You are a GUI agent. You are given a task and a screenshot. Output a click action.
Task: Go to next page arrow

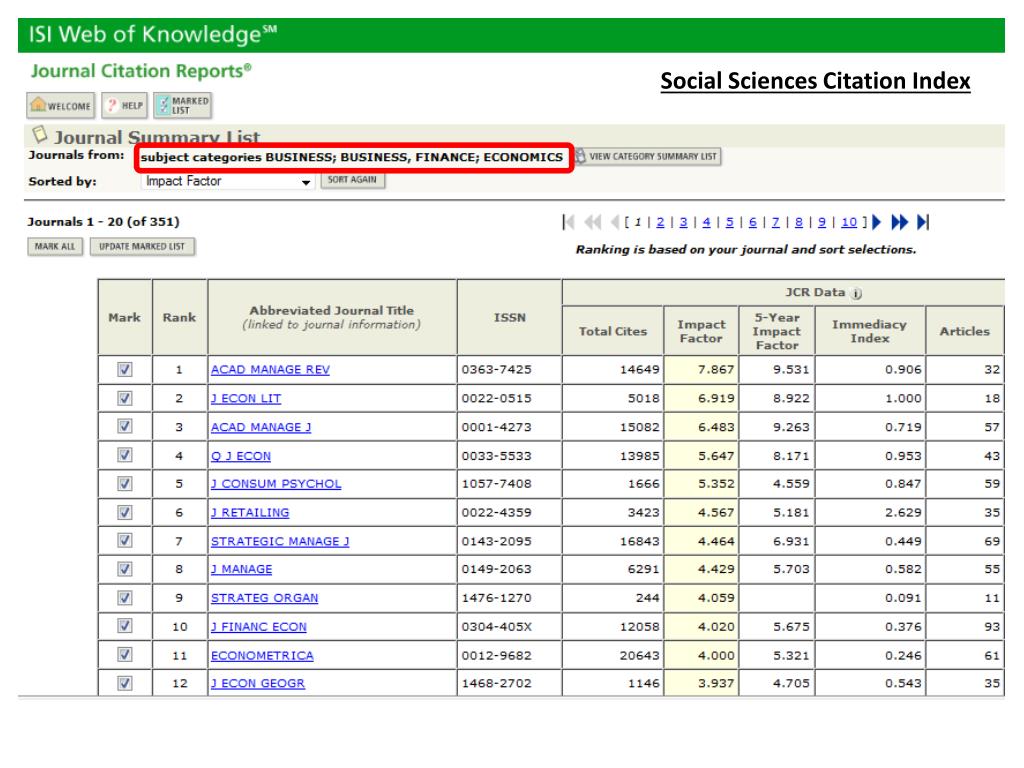point(876,223)
